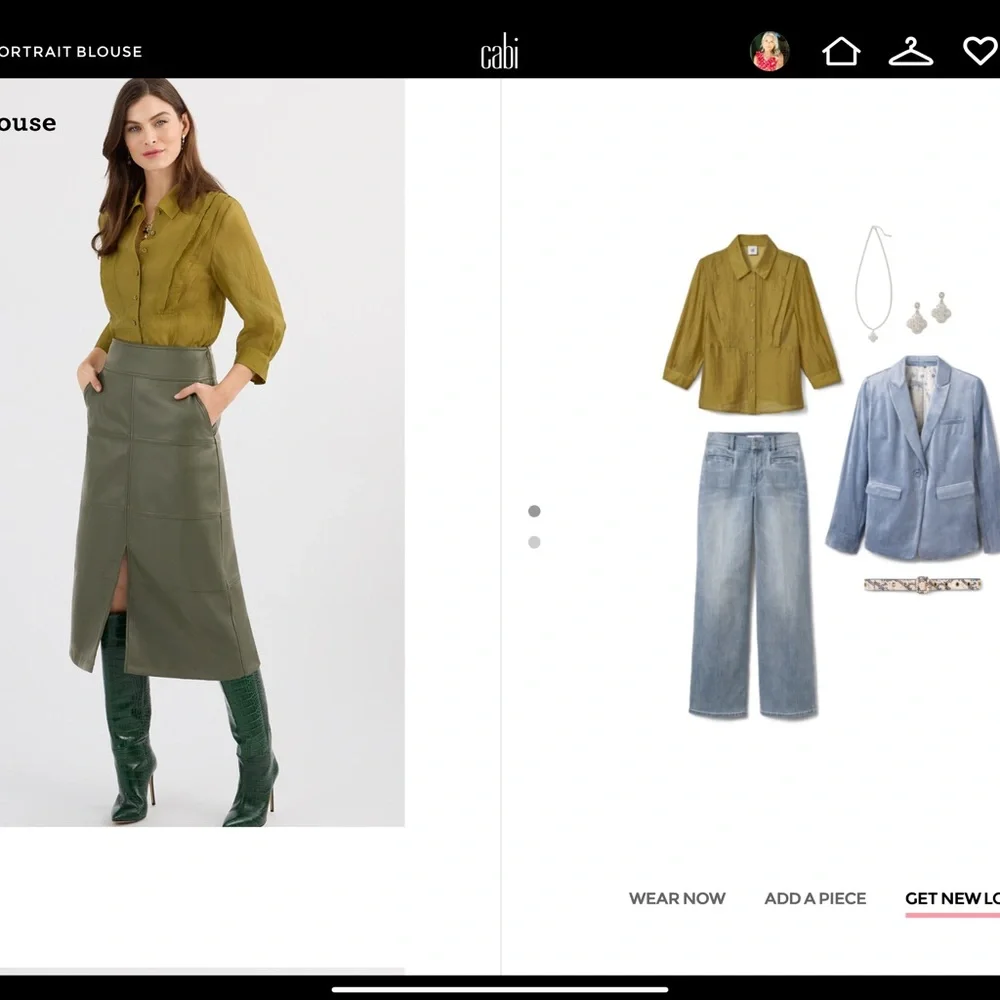Select the Get New Look tab
1000x1000 pixels.
coord(952,898)
